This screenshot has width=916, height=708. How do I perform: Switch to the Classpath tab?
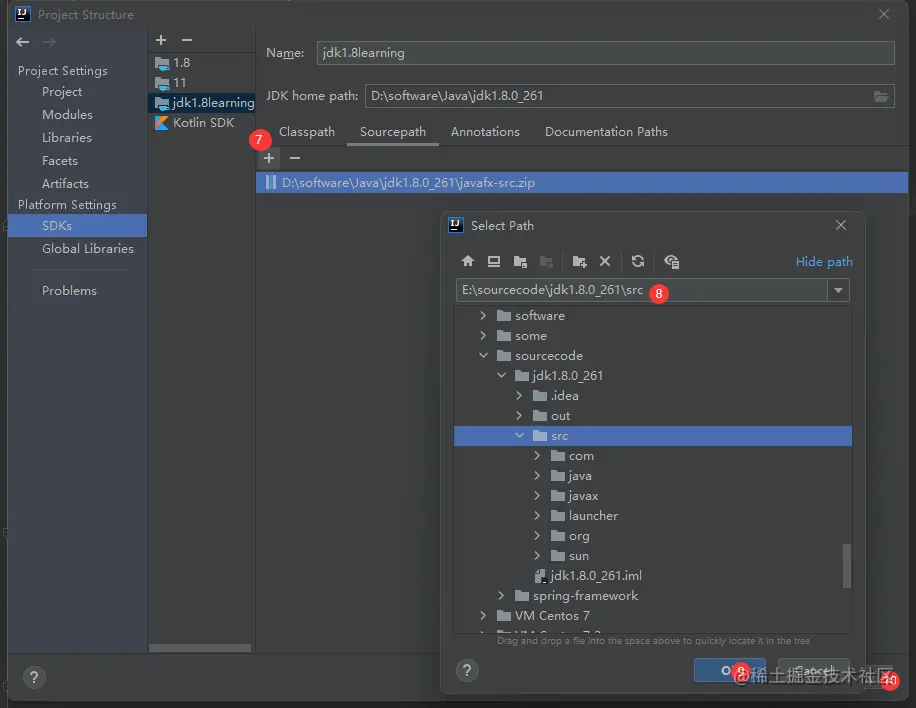pos(307,132)
